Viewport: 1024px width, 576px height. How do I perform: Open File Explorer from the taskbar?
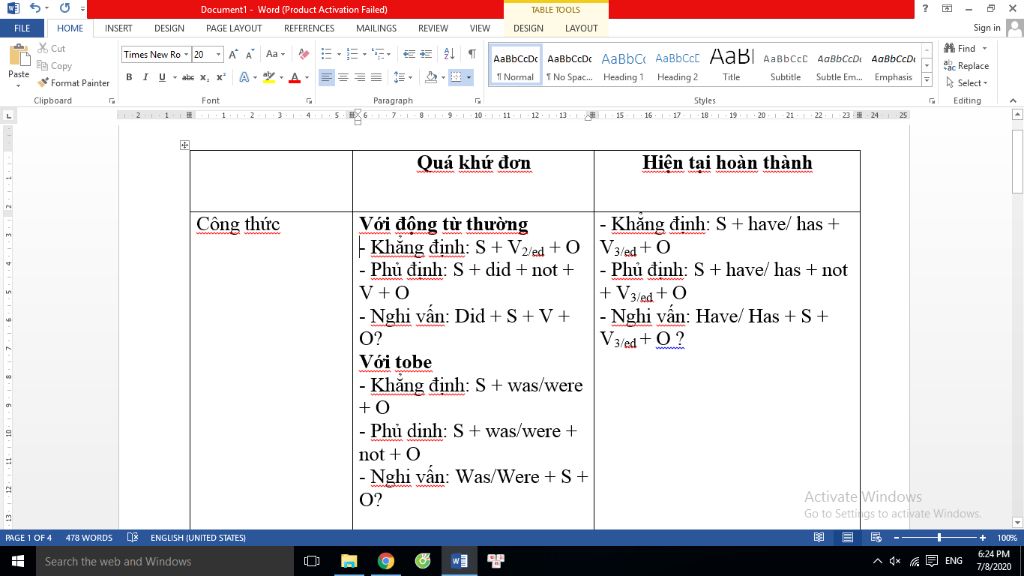click(x=349, y=561)
